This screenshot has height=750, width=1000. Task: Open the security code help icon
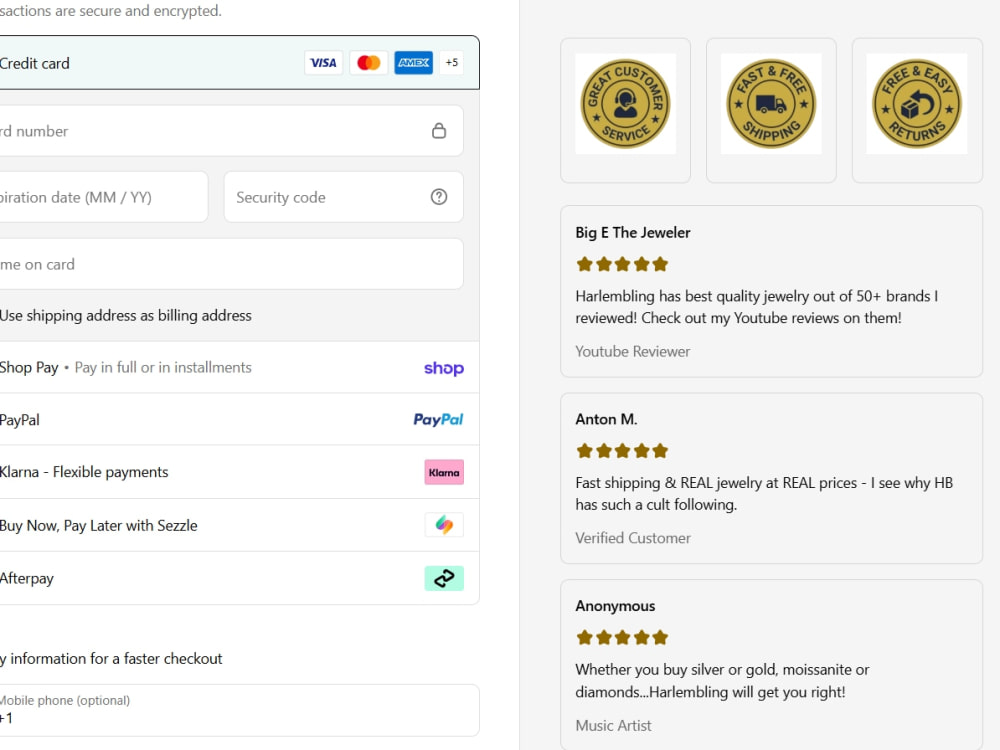point(439,197)
